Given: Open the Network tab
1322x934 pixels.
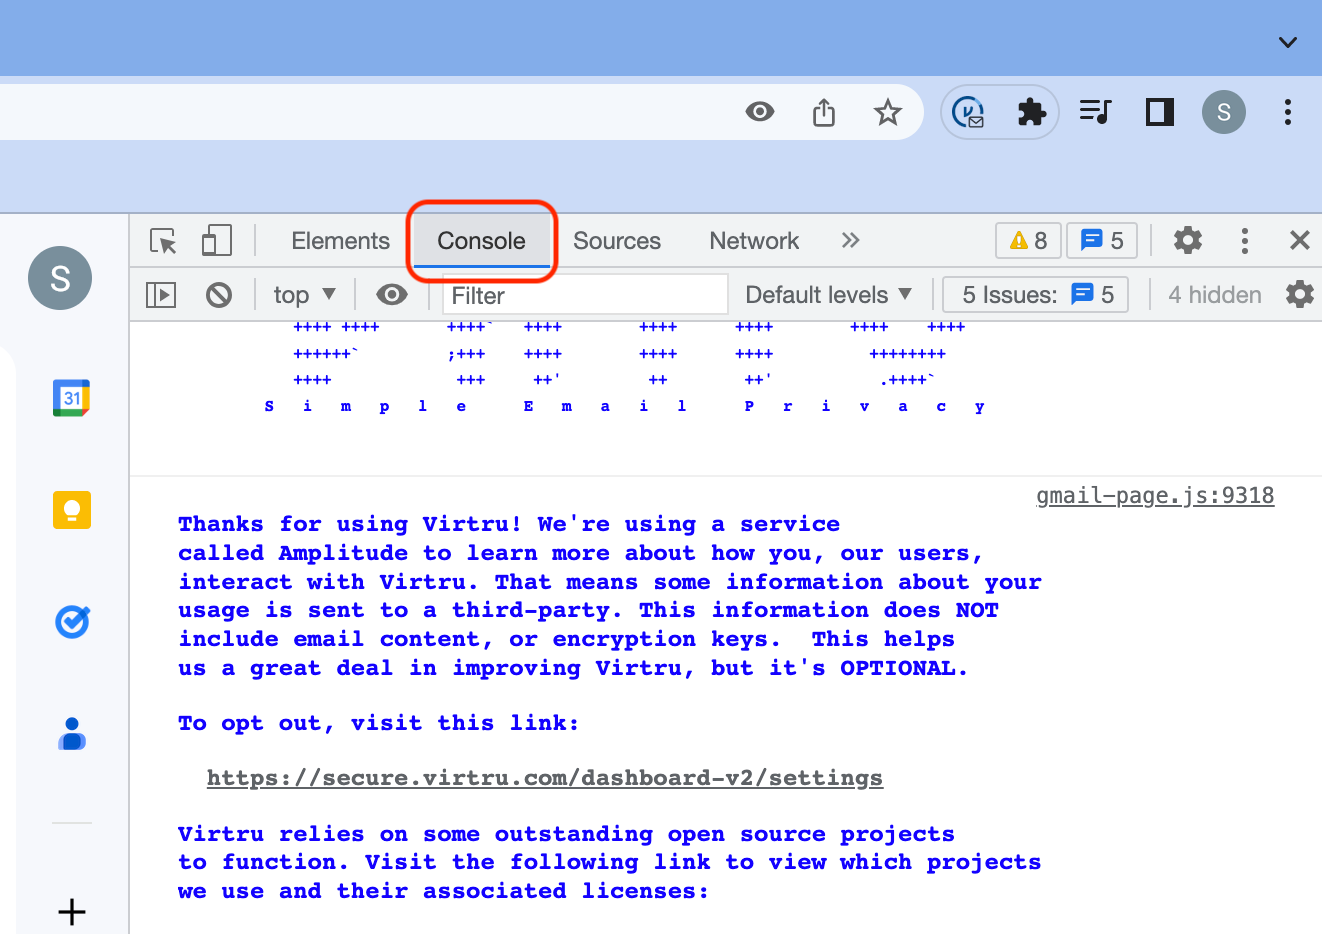Looking at the screenshot, I should 754,241.
